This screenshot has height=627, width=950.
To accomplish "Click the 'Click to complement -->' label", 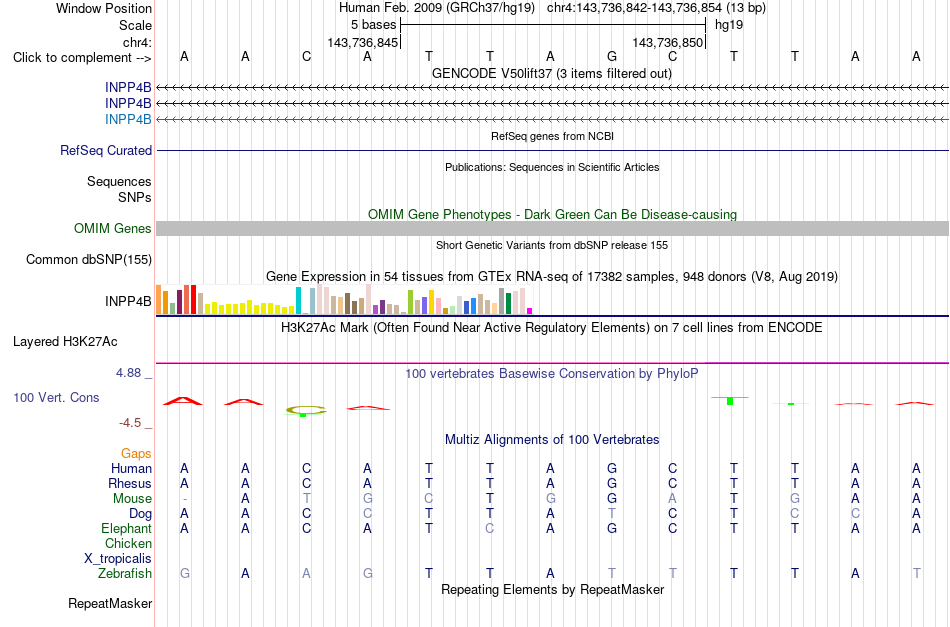I will point(82,58).
